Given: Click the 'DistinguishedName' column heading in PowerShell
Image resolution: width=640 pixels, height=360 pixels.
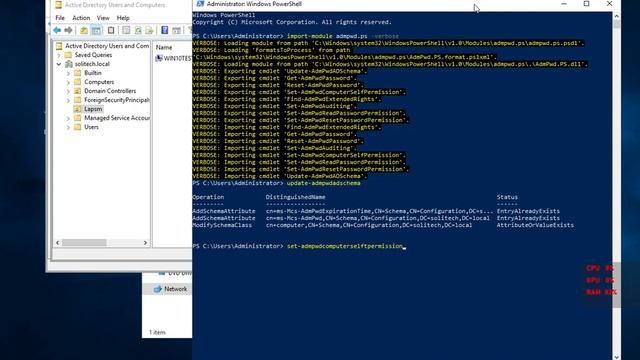Looking at the screenshot, I should pos(296,197).
